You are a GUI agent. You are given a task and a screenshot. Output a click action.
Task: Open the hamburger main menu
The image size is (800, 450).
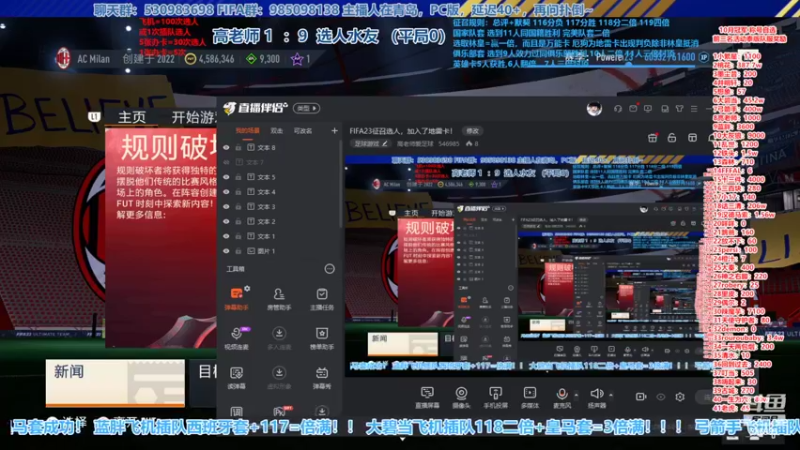pyautogui.click(x=694, y=109)
